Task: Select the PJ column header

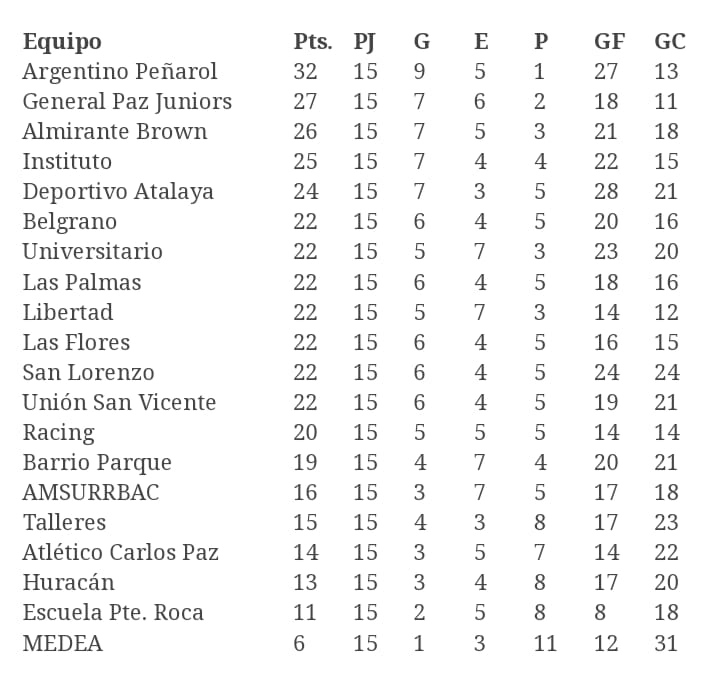Action: click(x=365, y=42)
